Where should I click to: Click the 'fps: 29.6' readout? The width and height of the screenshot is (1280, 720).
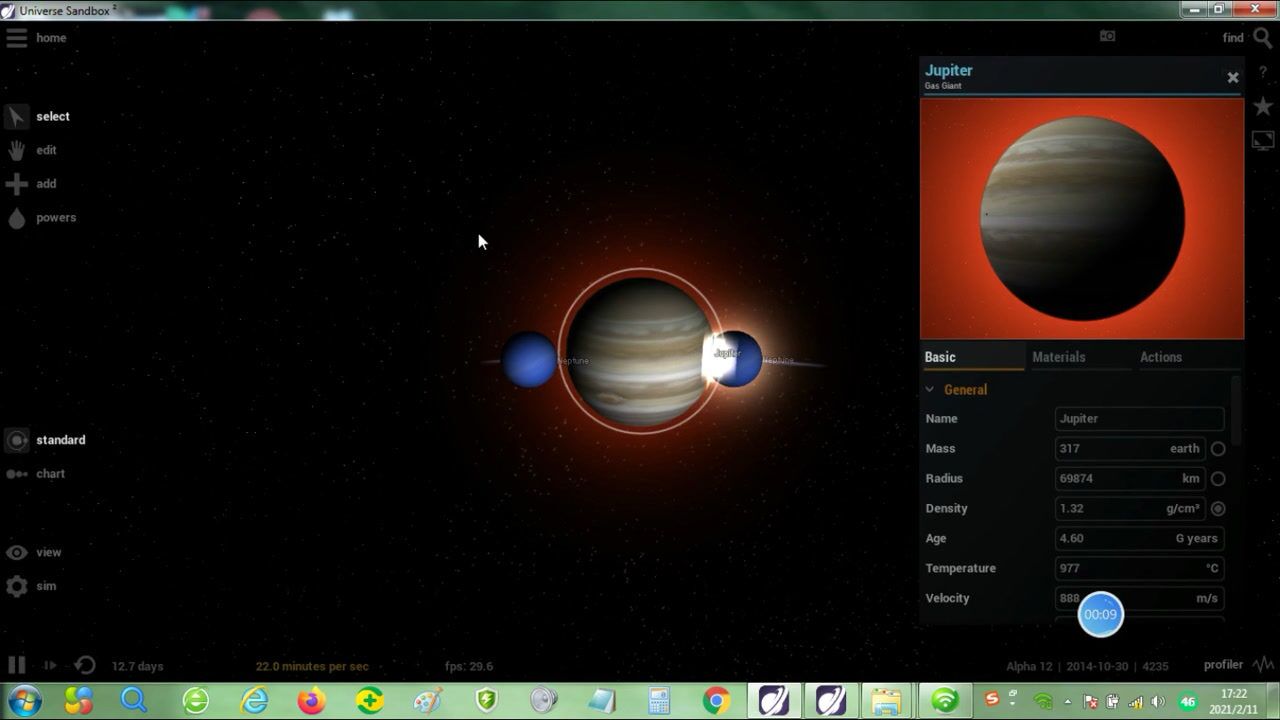[469, 667]
